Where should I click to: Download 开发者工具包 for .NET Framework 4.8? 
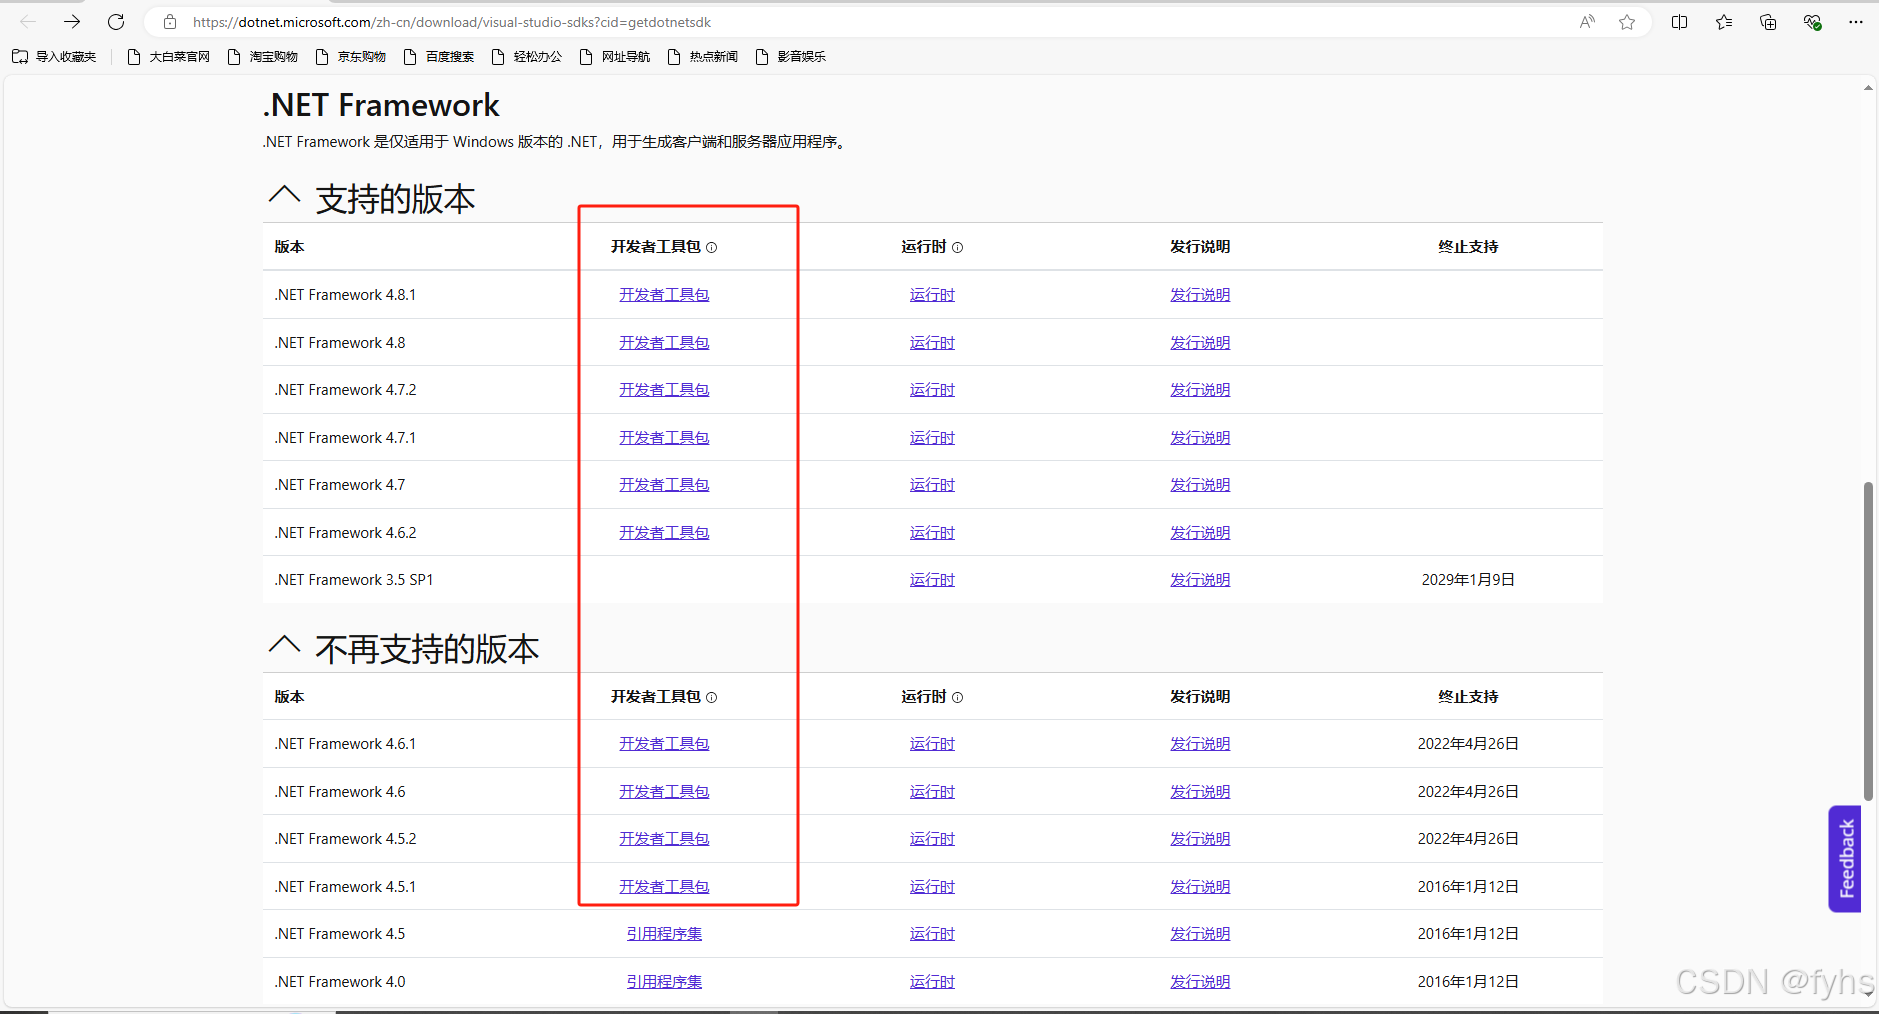664,343
